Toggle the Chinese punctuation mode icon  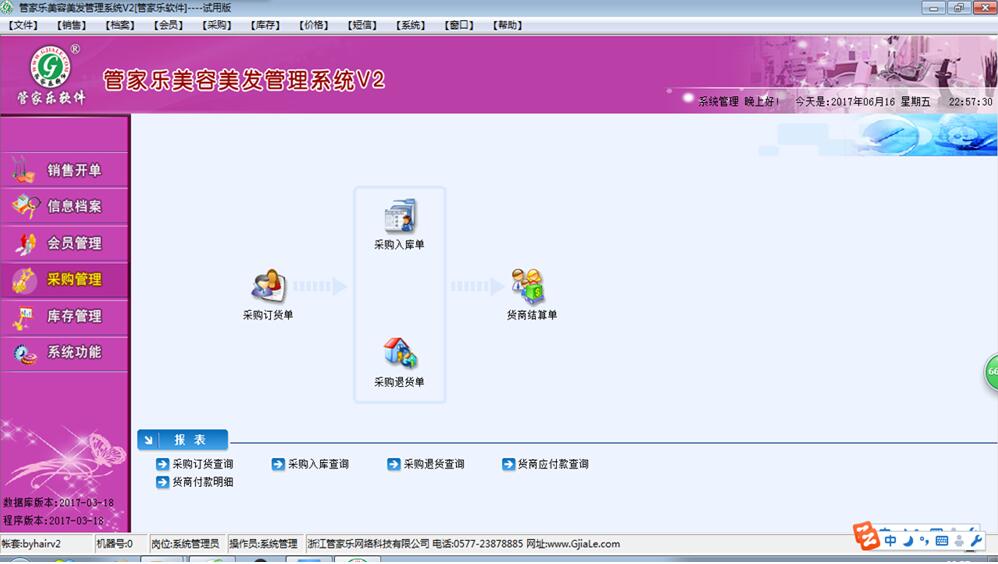coord(924,540)
